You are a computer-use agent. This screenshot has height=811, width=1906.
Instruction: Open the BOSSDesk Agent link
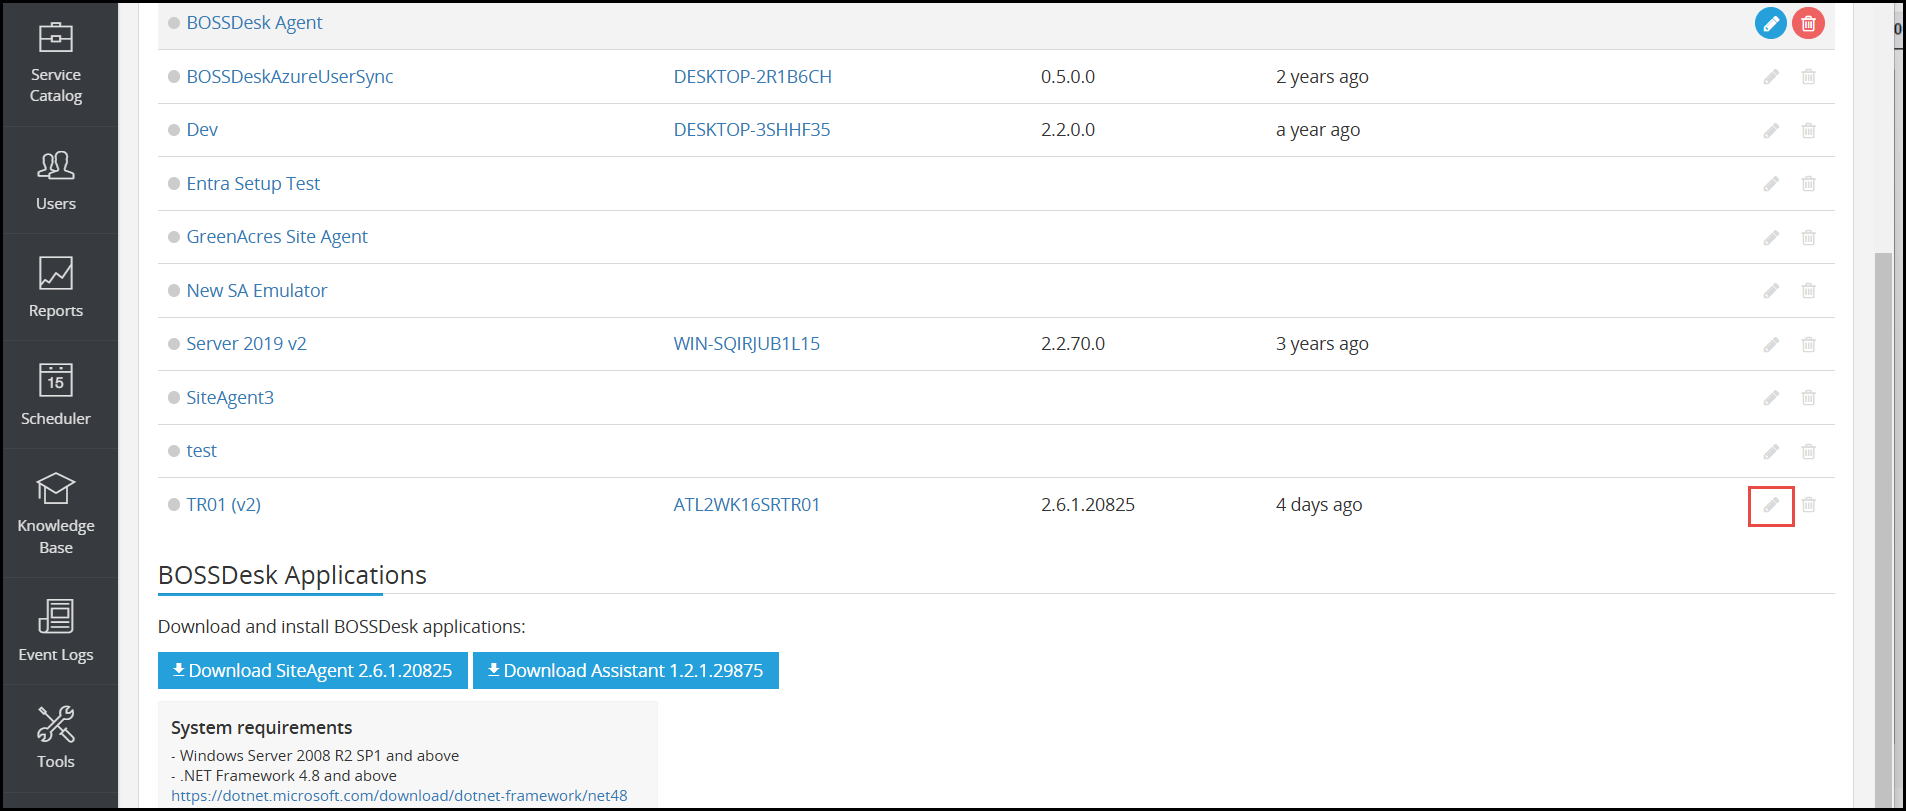coord(254,23)
